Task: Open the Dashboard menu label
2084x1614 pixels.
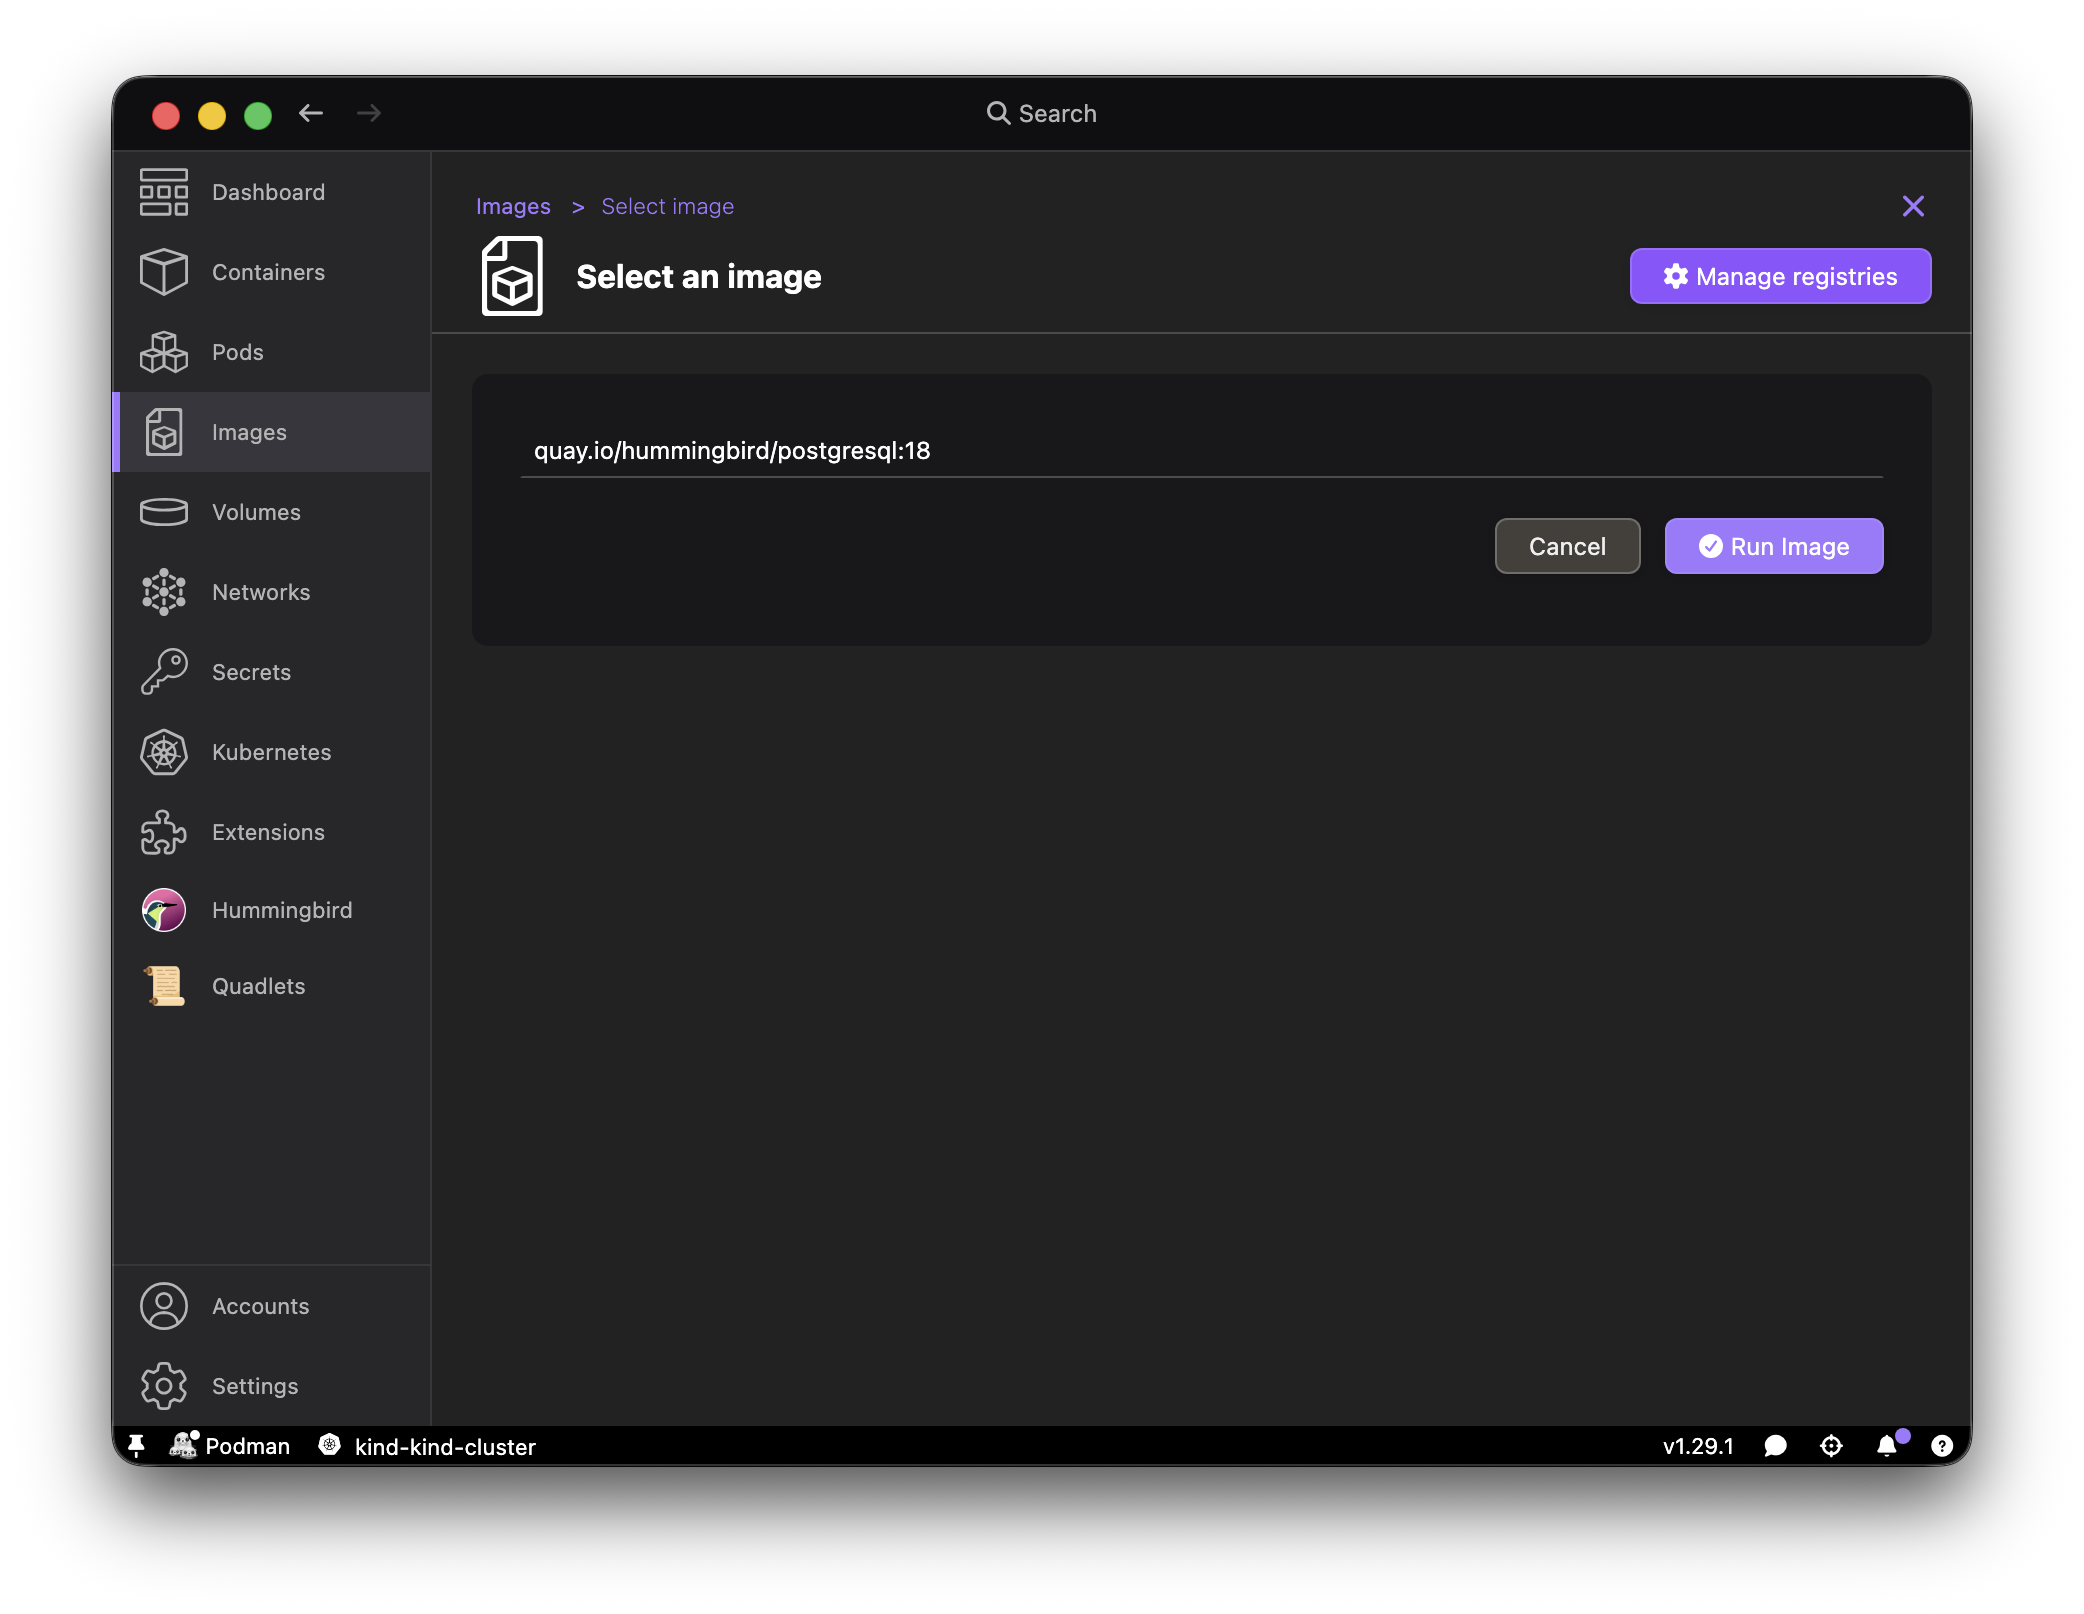Action: (269, 192)
